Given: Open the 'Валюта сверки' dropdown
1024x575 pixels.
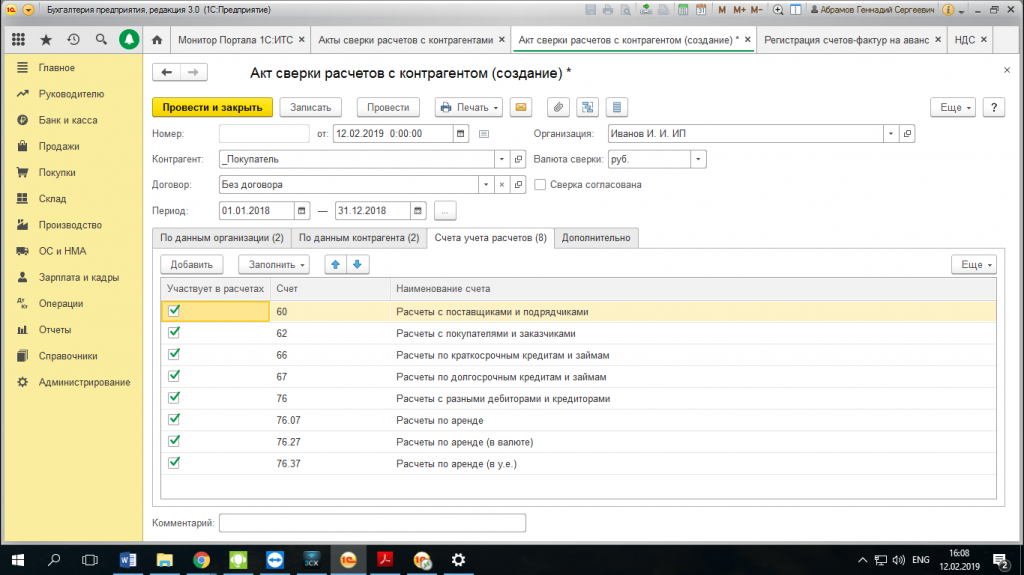Looking at the screenshot, I should tap(698, 159).
